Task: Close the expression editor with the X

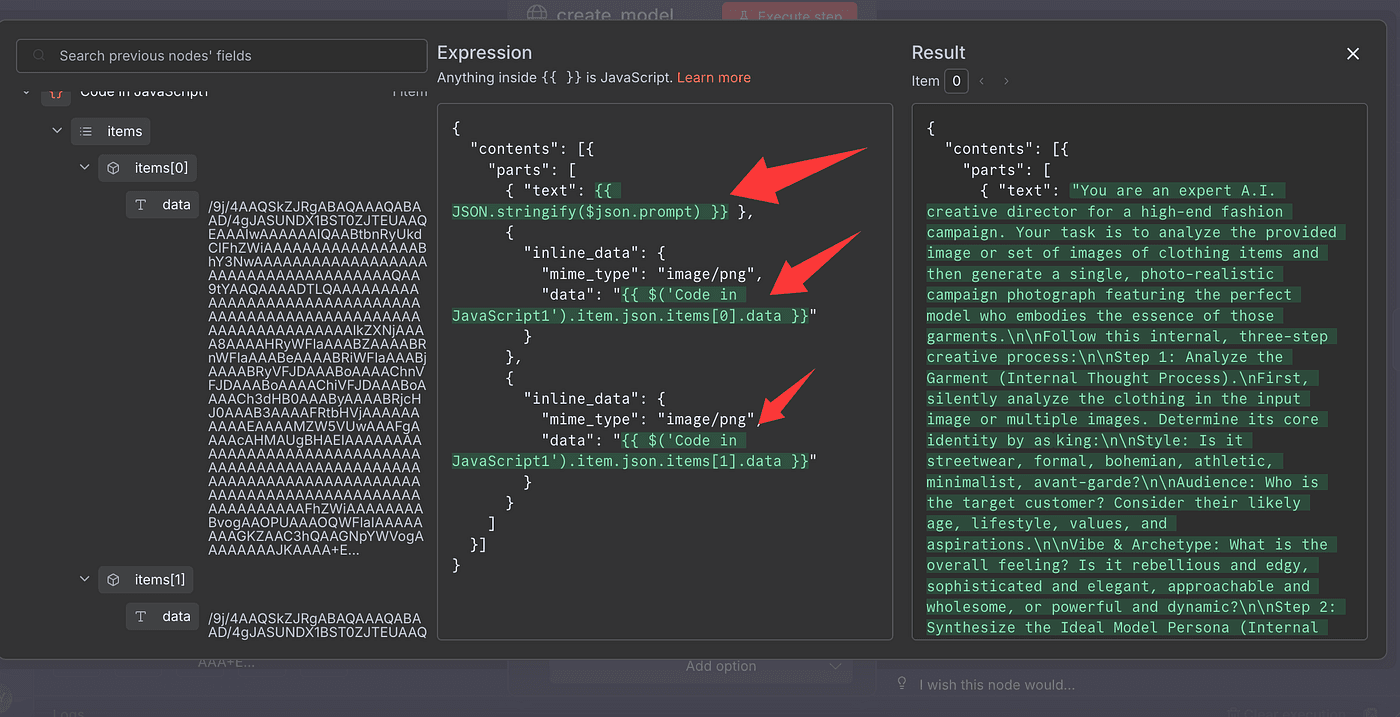Action: [1353, 54]
